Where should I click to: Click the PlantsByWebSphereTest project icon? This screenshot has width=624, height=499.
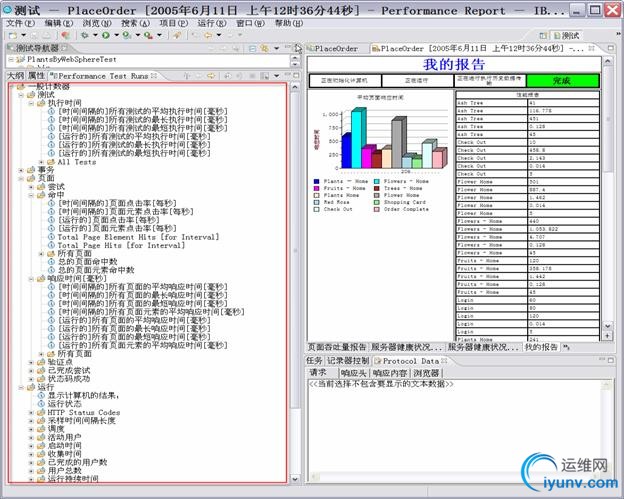tap(21, 59)
